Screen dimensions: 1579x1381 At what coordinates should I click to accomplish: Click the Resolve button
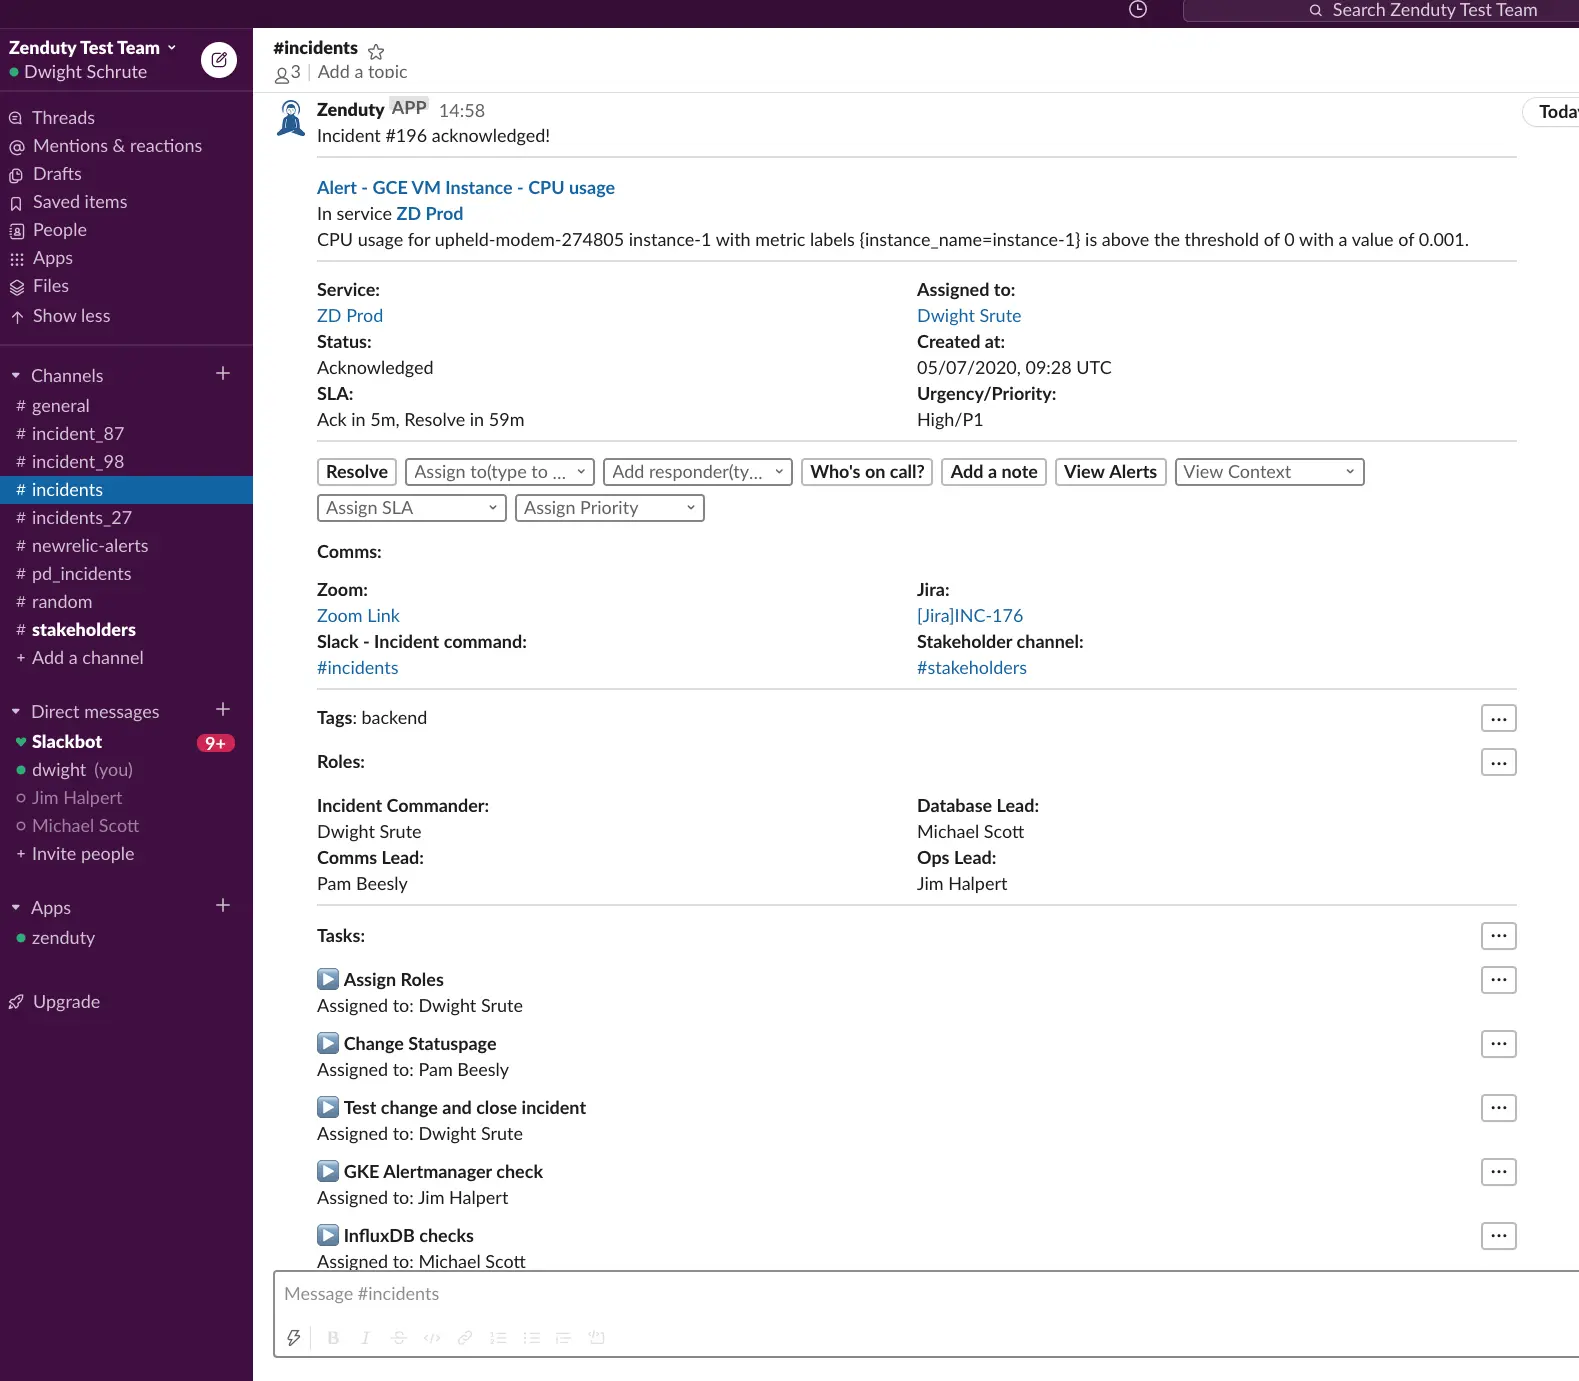point(357,472)
